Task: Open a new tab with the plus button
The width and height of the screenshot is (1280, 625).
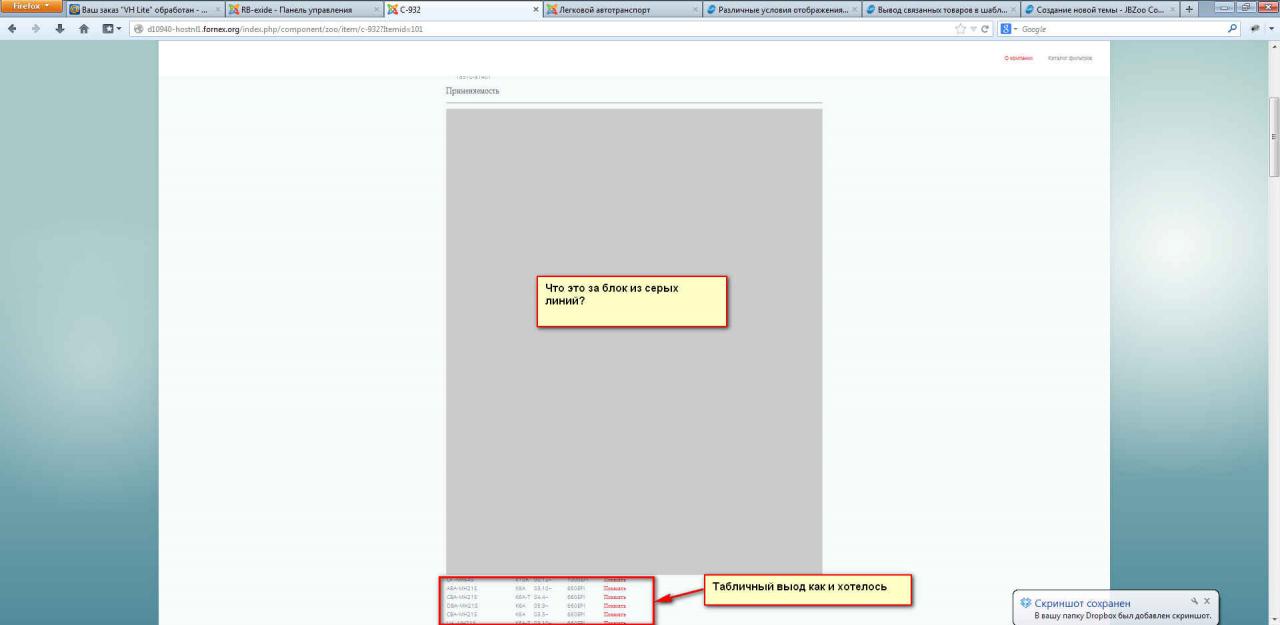Action: click(1189, 10)
